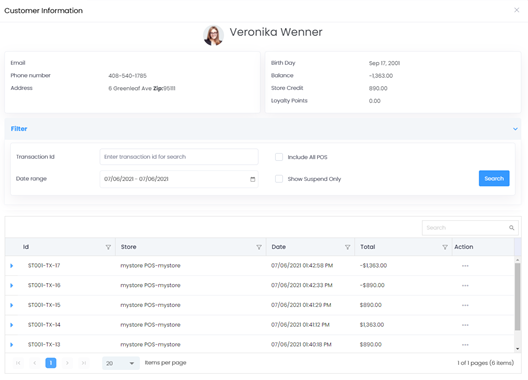The image size is (528, 380).
Task: Select the Store Credit value 890.00
Action: tap(378, 88)
